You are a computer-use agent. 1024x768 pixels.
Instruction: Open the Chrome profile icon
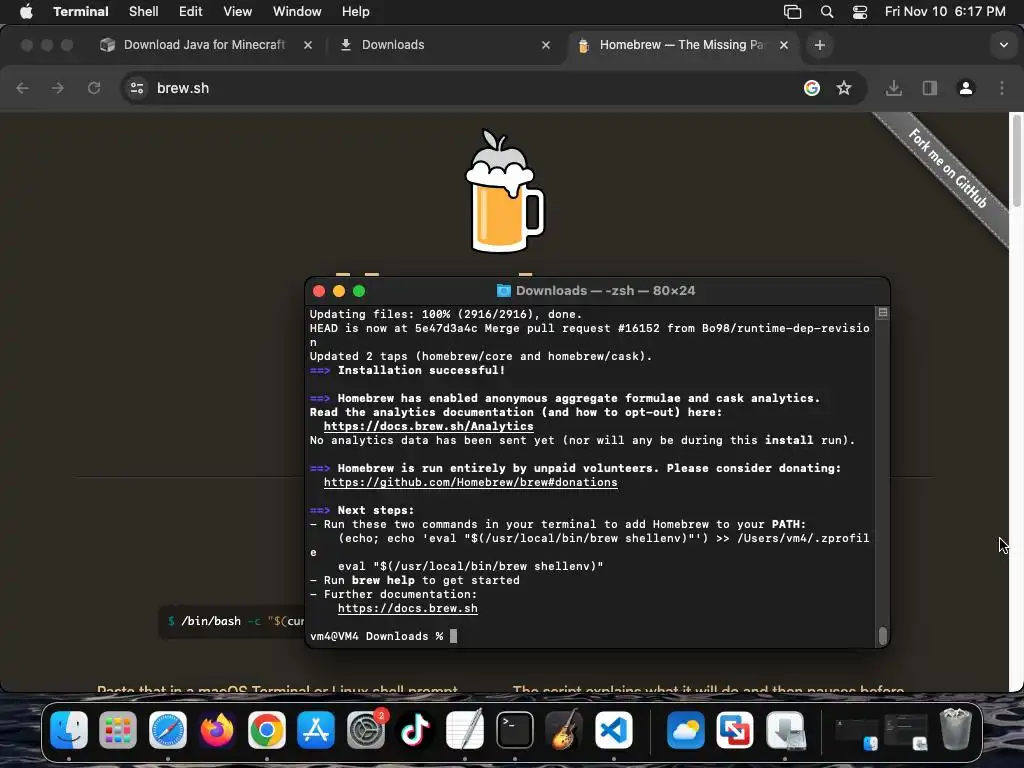(x=966, y=88)
